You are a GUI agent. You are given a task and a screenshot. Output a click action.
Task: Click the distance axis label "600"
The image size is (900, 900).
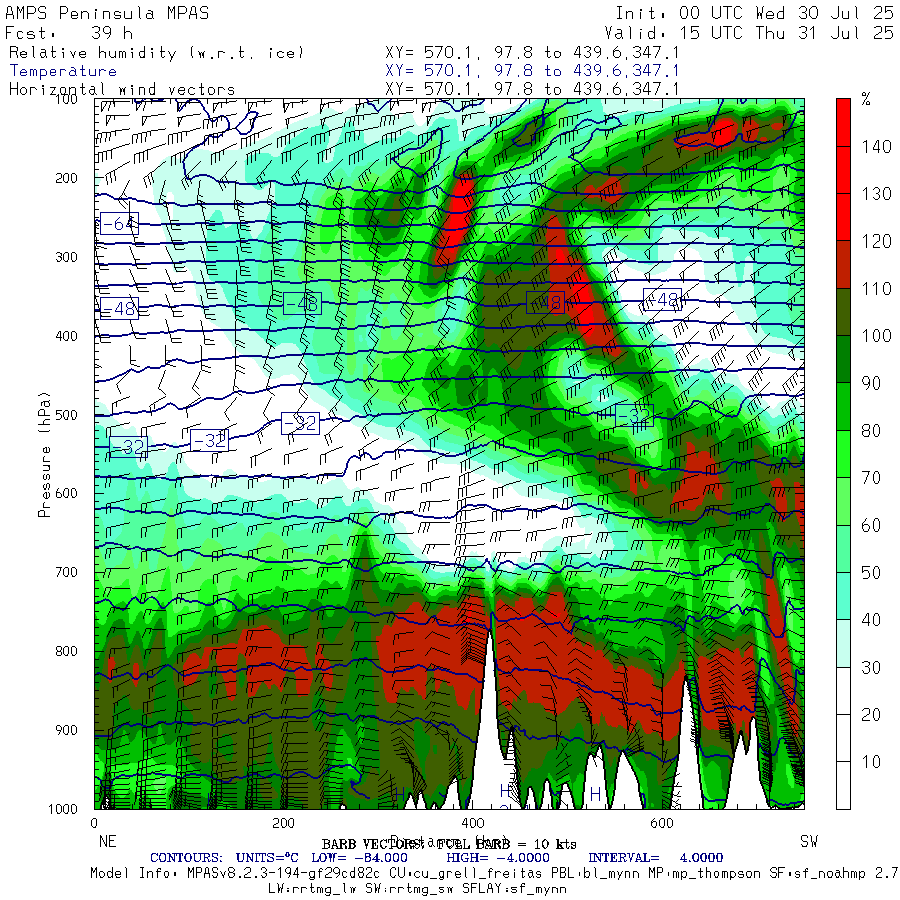click(x=661, y=824)
